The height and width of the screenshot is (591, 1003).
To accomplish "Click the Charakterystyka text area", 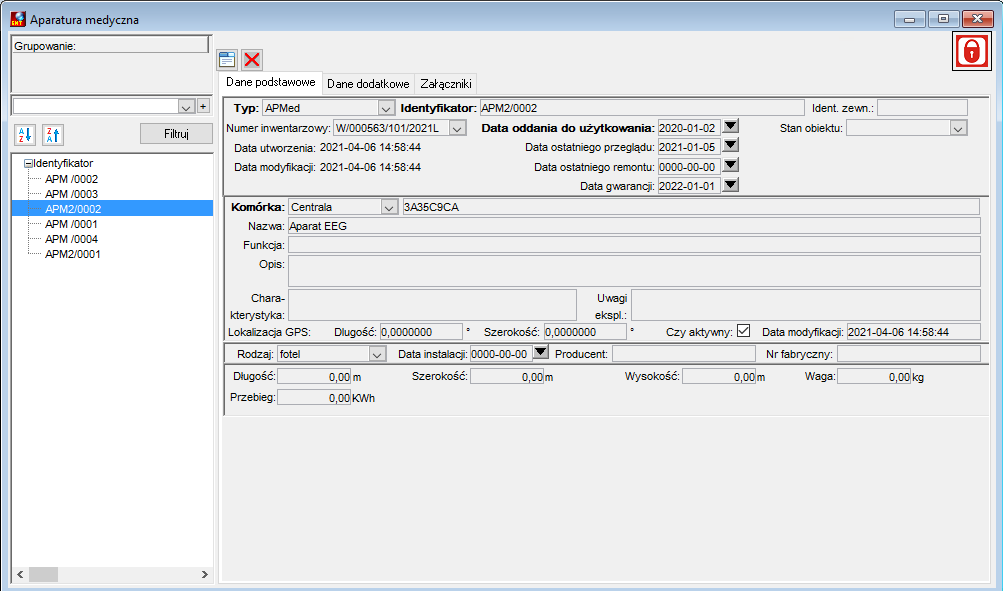I will pos(432,305).
